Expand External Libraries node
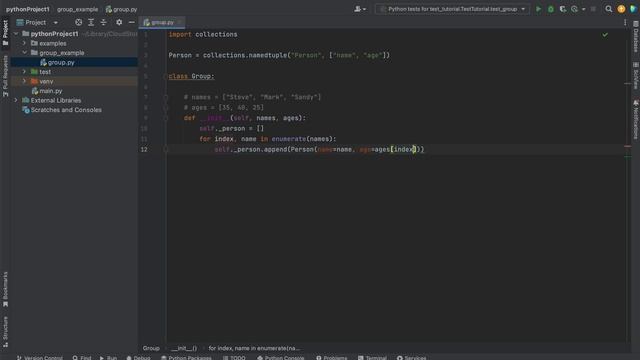This screenshot has width=640, height=360. pyautogui.click(x=16, y=100)
